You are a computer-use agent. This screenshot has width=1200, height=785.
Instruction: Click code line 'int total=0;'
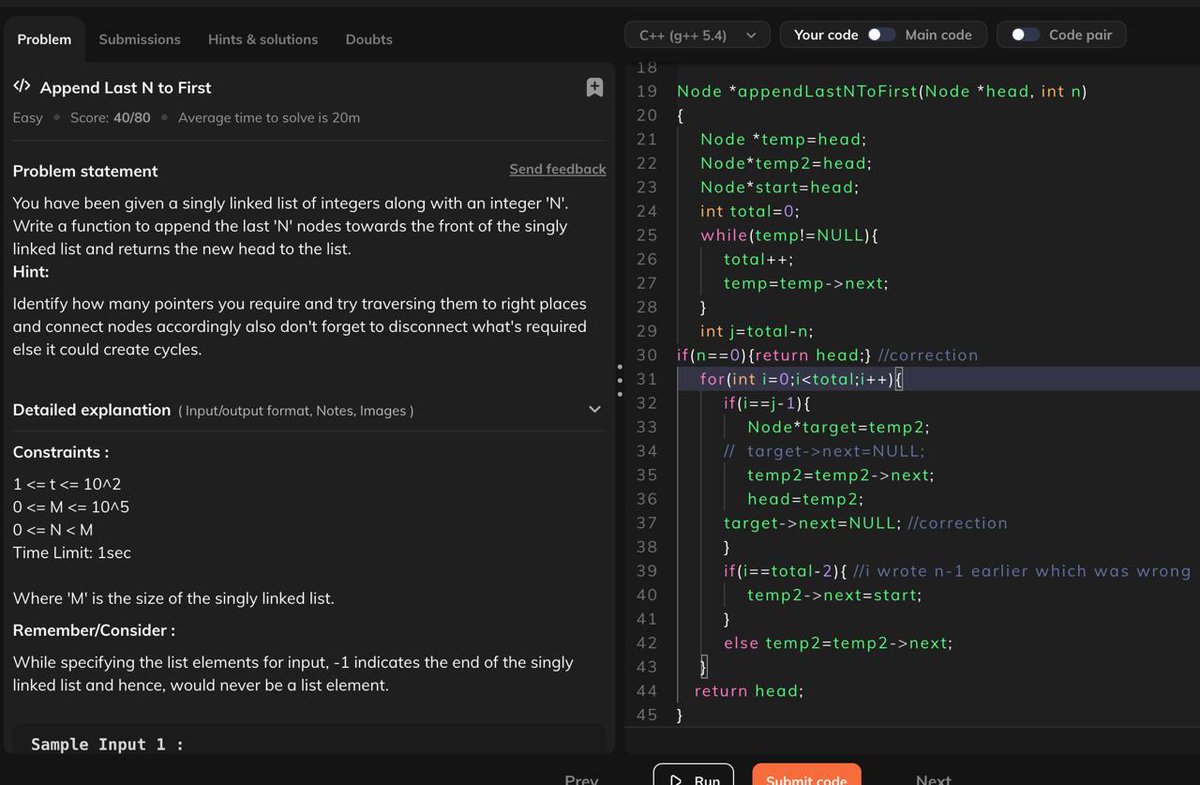click(750, 211)
